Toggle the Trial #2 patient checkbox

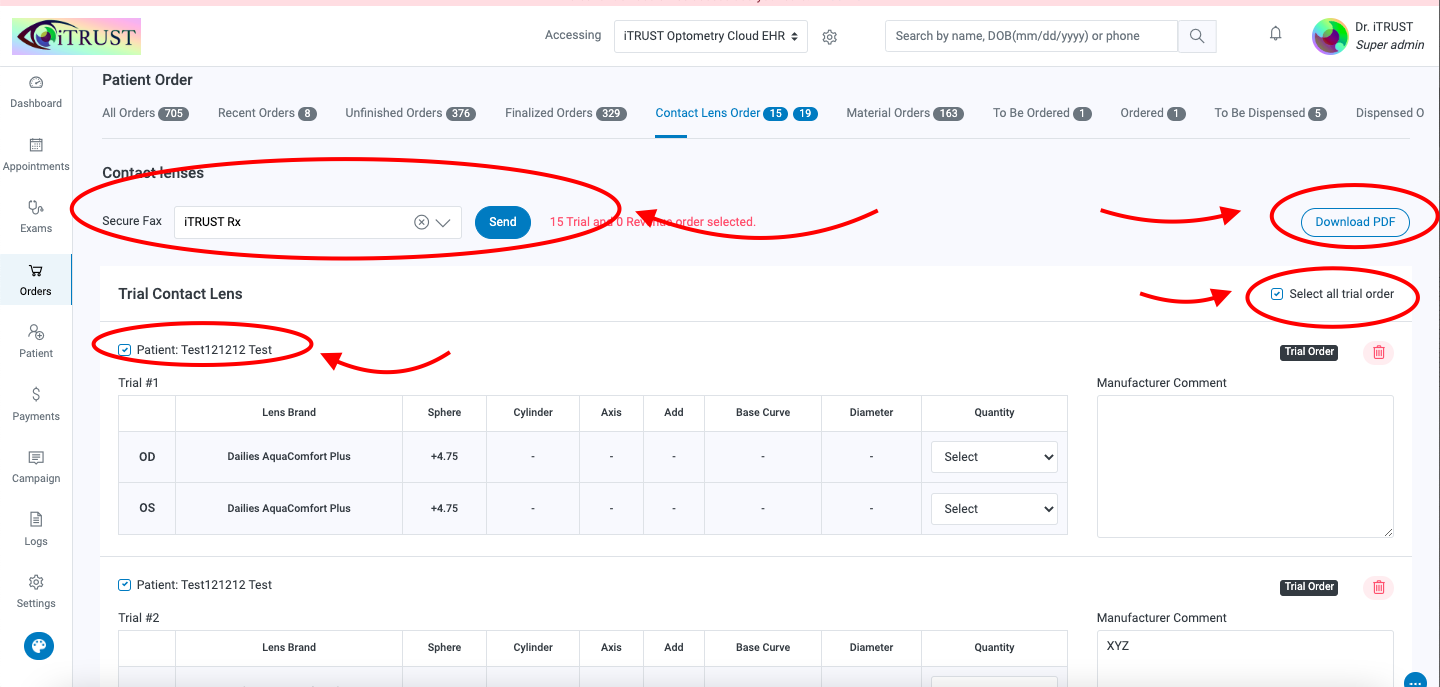124,585
